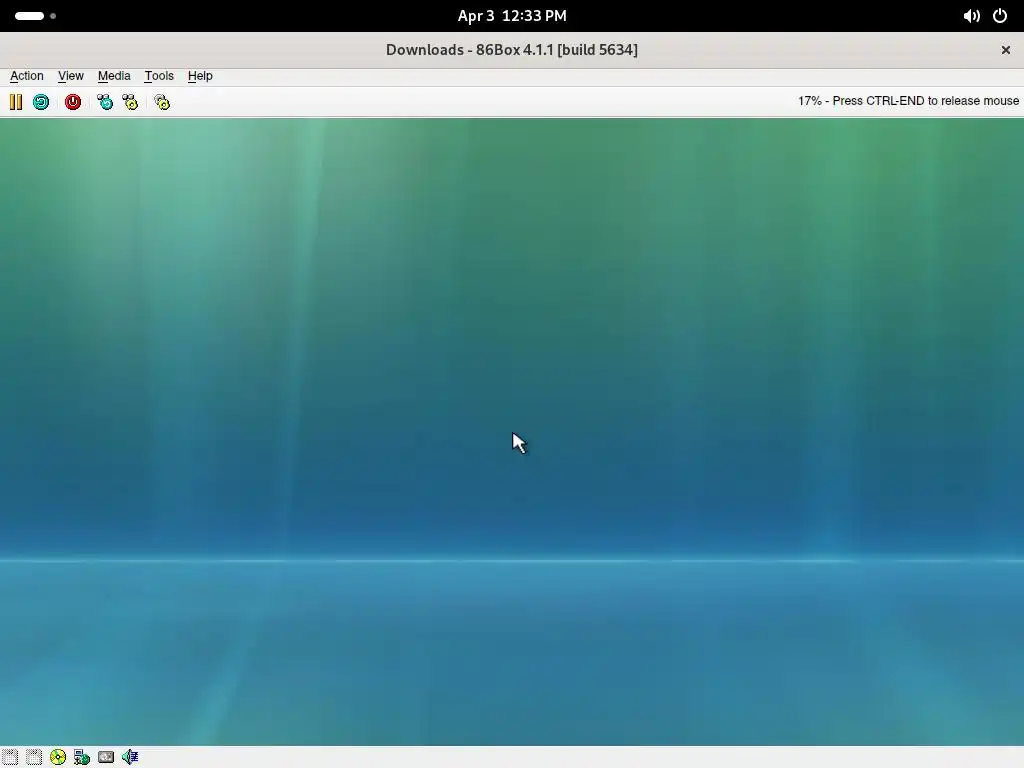
Task: Open the Action menu
Action: pyautogui.click(x=27, y=76)
